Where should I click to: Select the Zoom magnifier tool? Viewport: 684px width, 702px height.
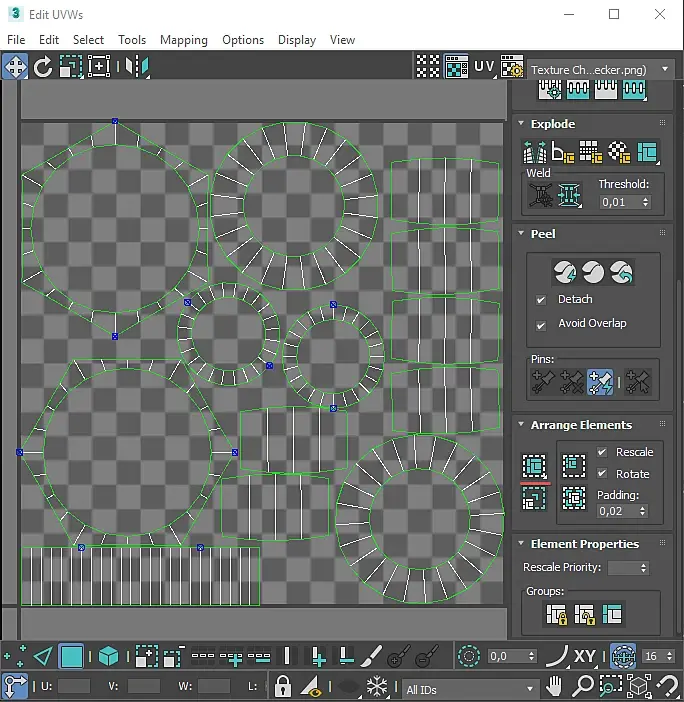click(583, 686)
